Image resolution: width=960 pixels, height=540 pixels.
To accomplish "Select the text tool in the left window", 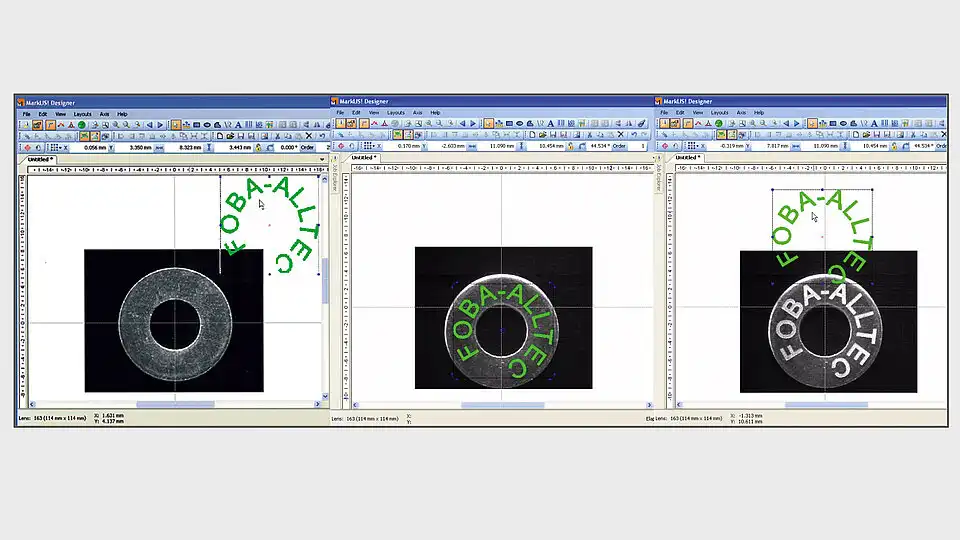I will coord(237,125).
